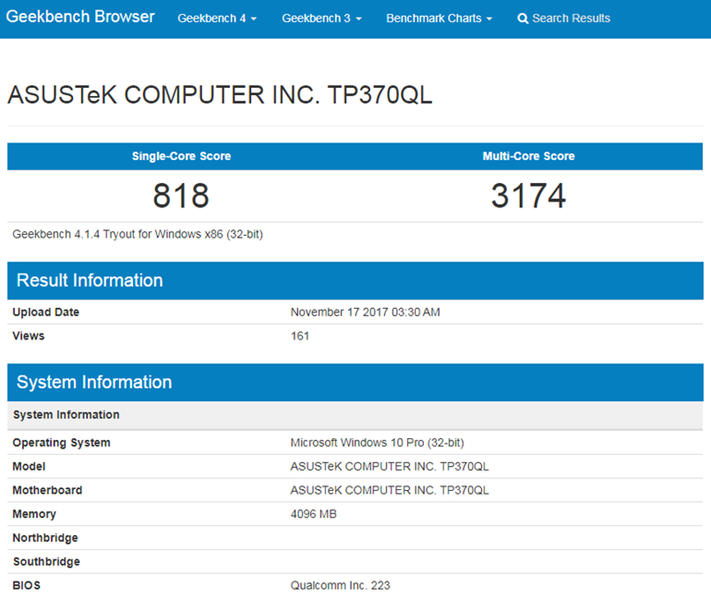Click the memory value 4096 MB
This screenshot has height=600, width=711.
[313, 514]
